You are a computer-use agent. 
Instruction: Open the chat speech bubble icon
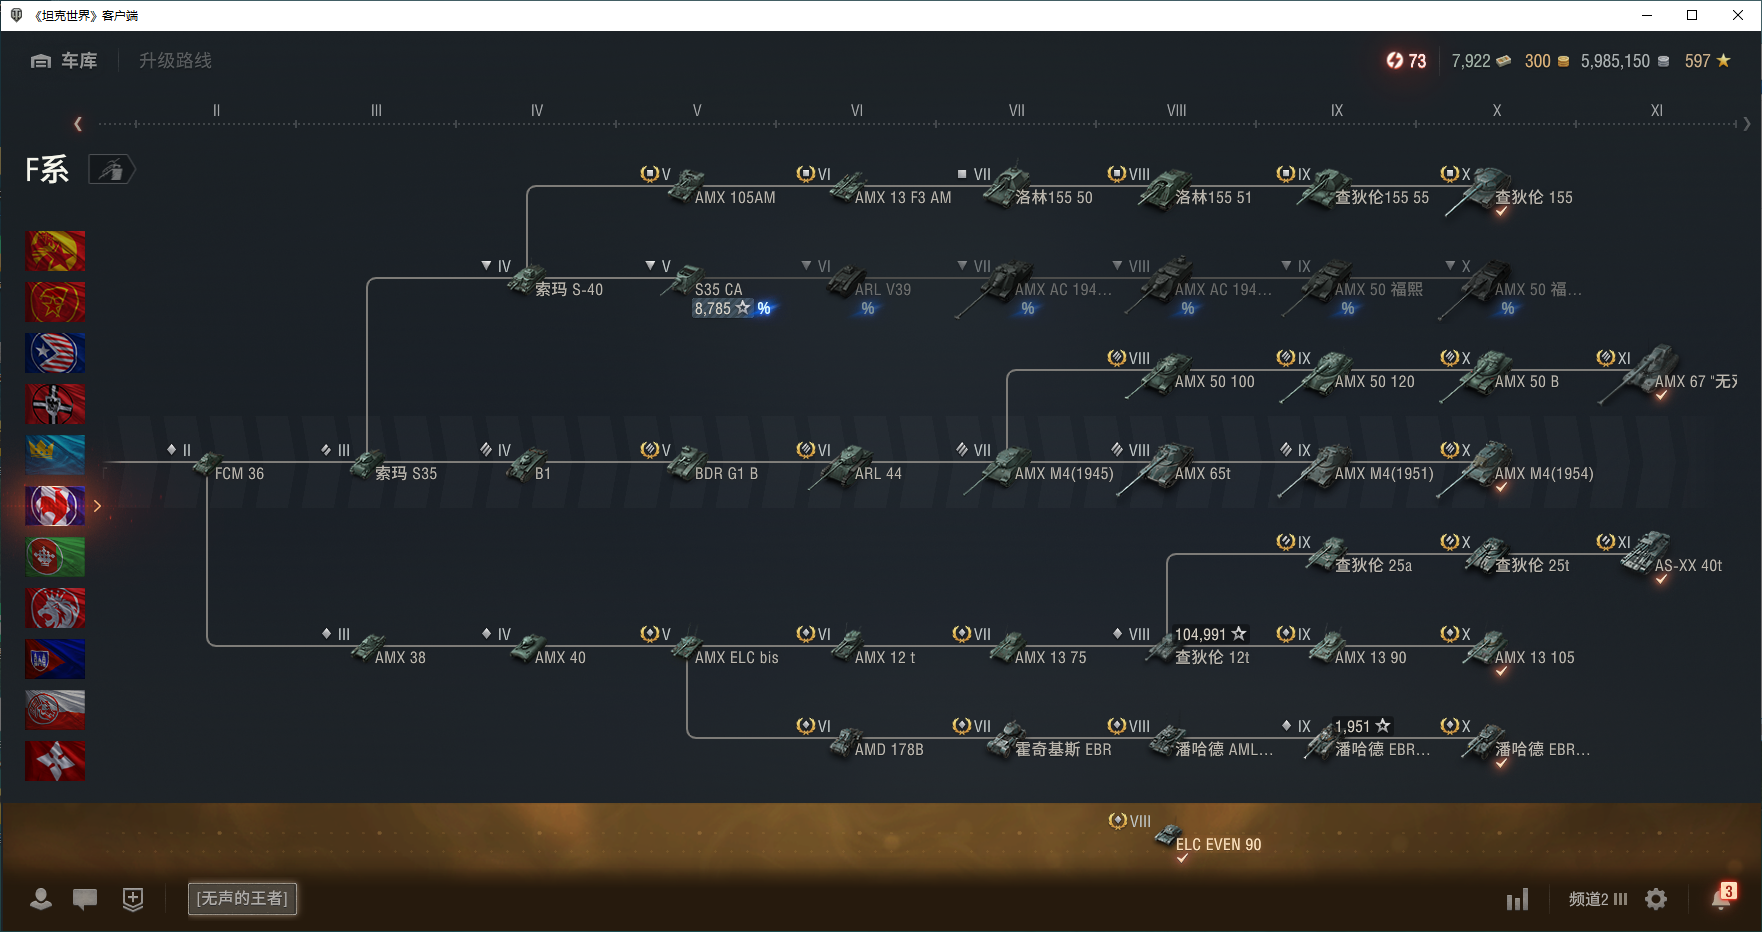[x=85, y=899]
